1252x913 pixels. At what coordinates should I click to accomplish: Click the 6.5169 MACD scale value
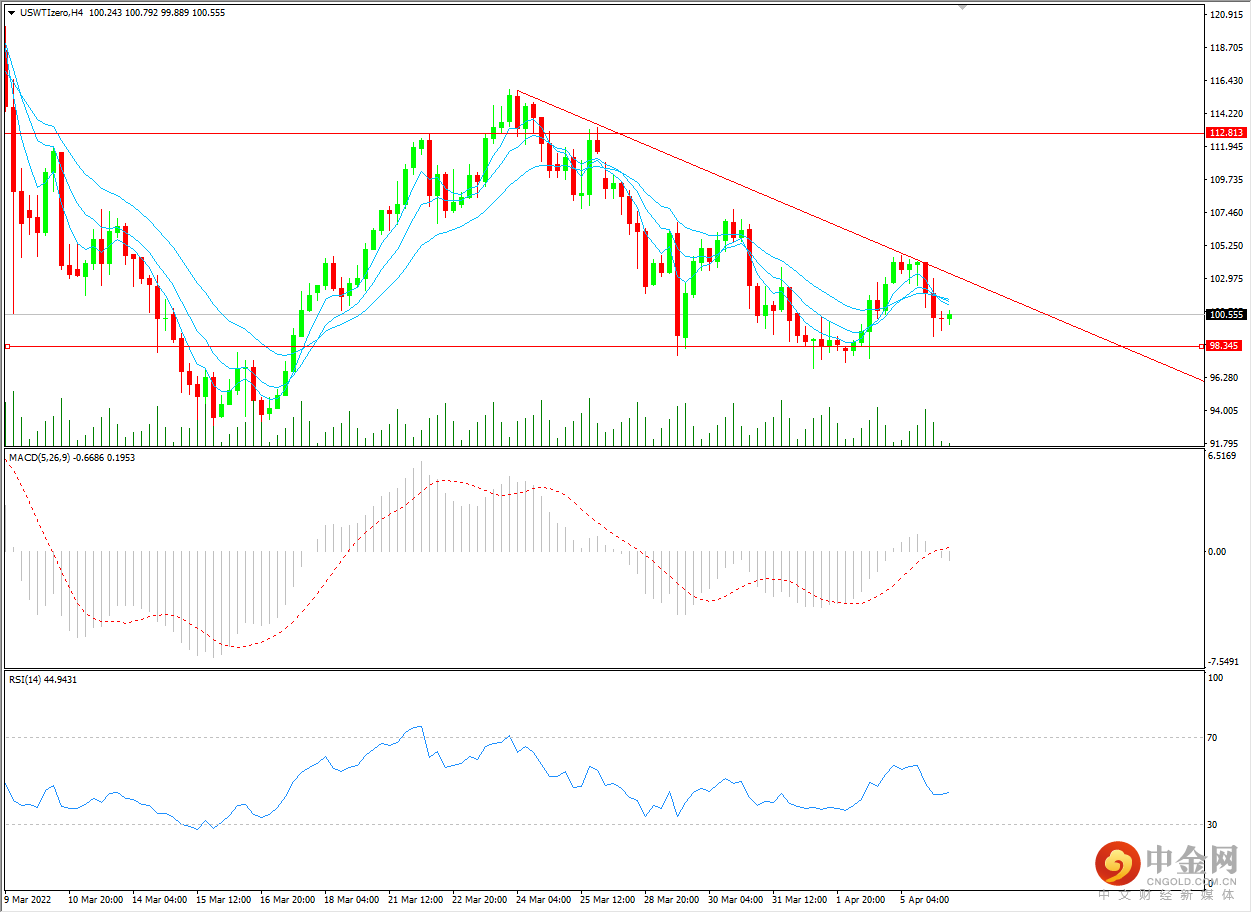point(1223,456)
